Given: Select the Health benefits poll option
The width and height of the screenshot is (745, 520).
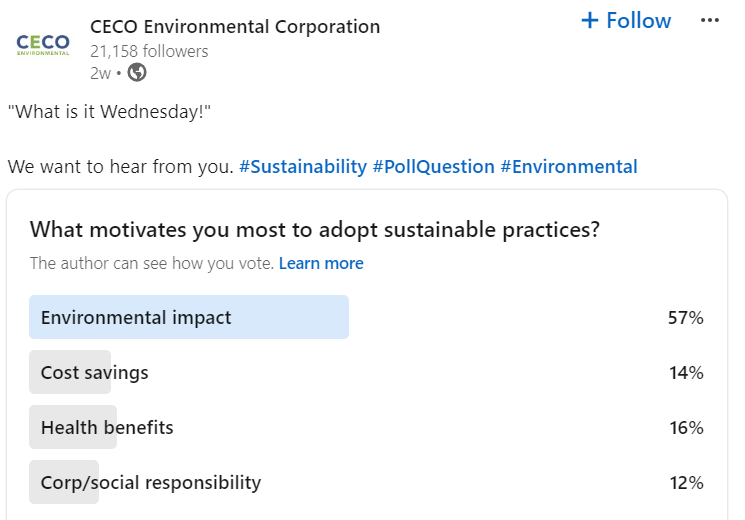Looking at the screenshot, I should pos(107,428).
